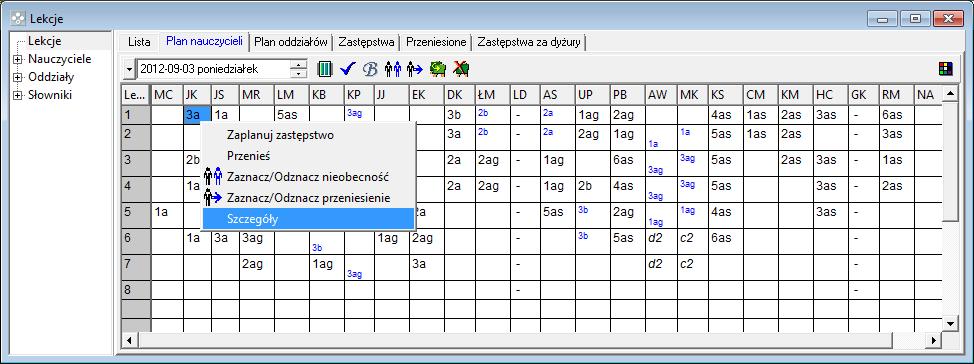Choose Szczegóły from context menu
Viewport: 974px width, 364px height.
[309, 219]
